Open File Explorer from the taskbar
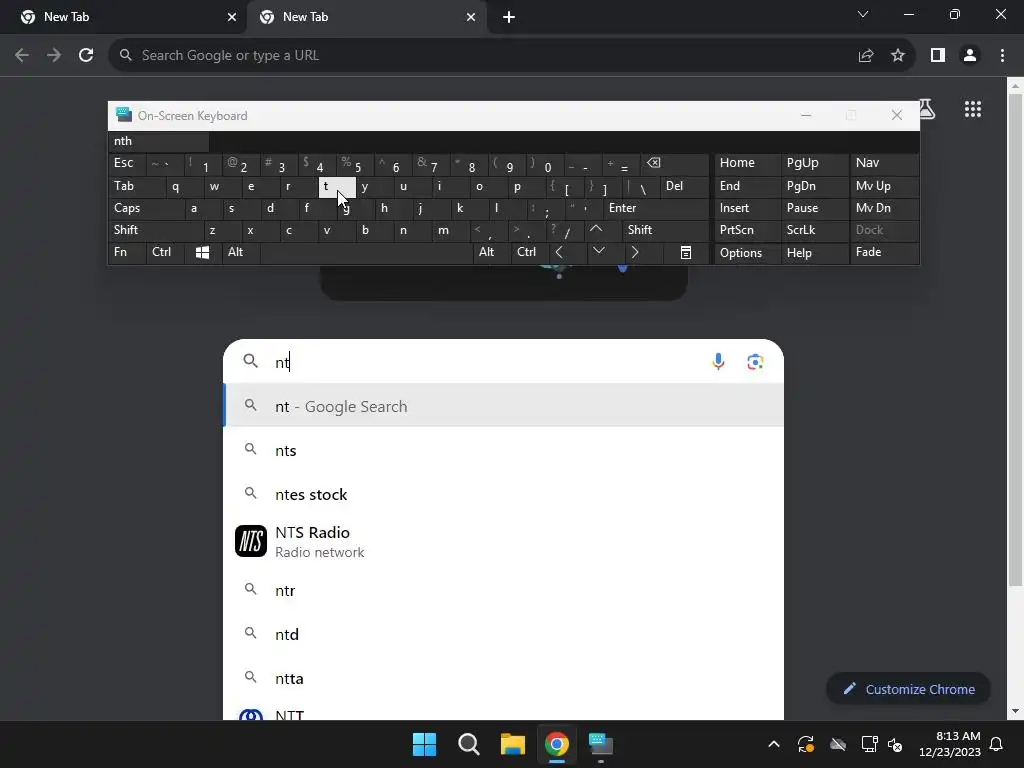 pos(513,744)
